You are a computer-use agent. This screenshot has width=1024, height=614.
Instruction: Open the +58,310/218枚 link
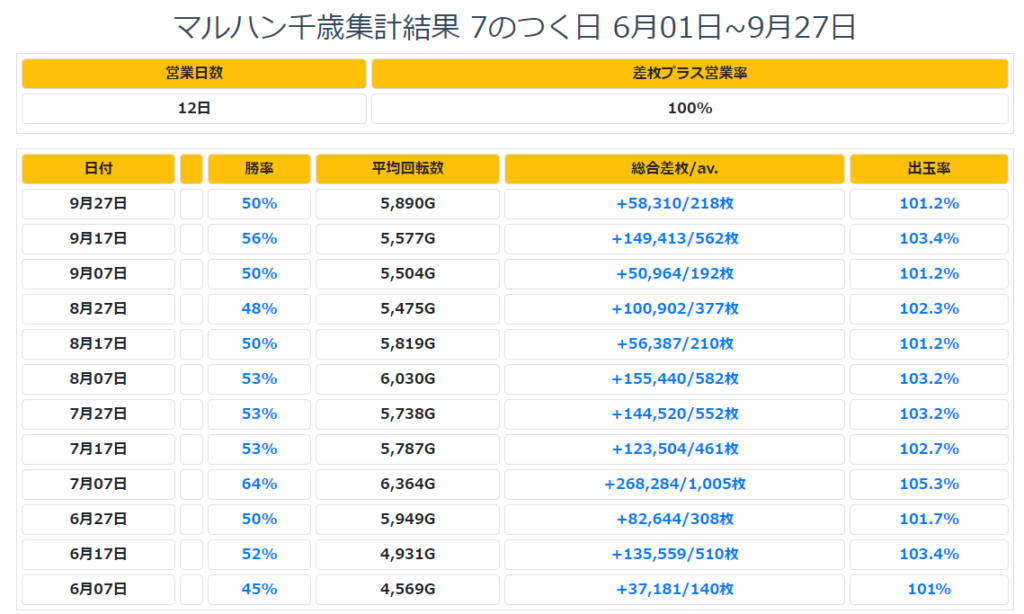(x=675, y=204)
